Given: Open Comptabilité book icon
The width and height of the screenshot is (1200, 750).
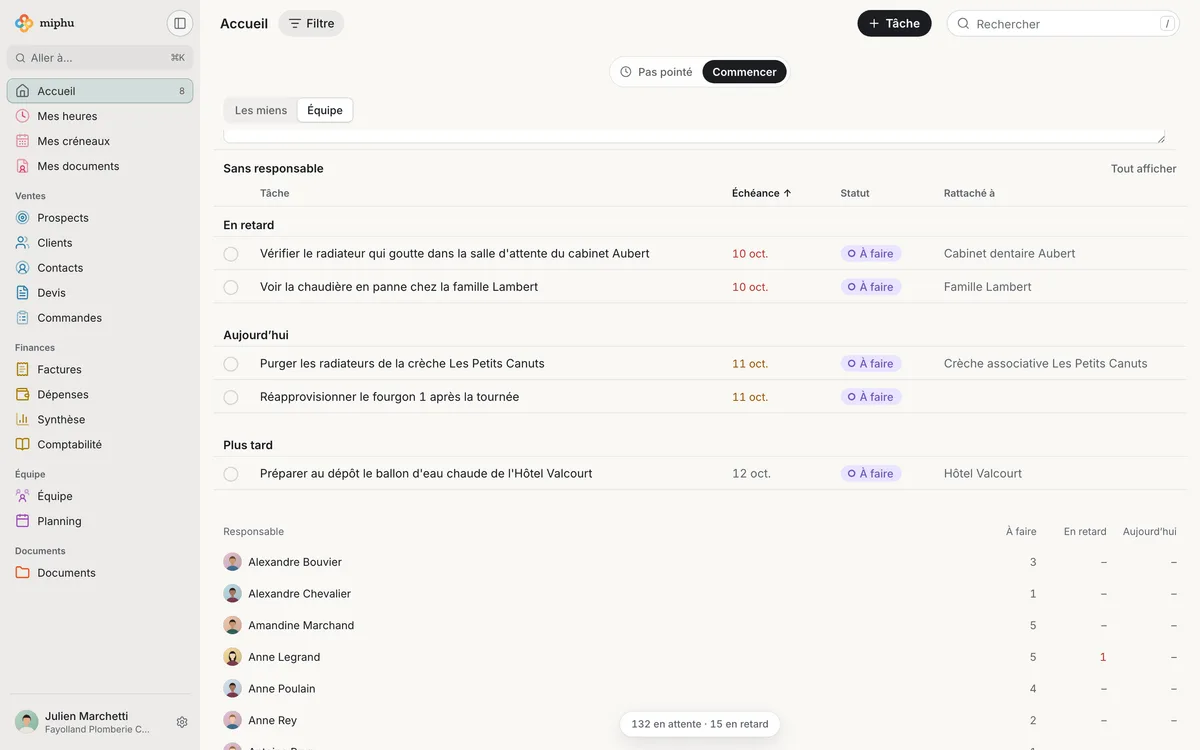Looking at the screenshot, I should [22, 444].
